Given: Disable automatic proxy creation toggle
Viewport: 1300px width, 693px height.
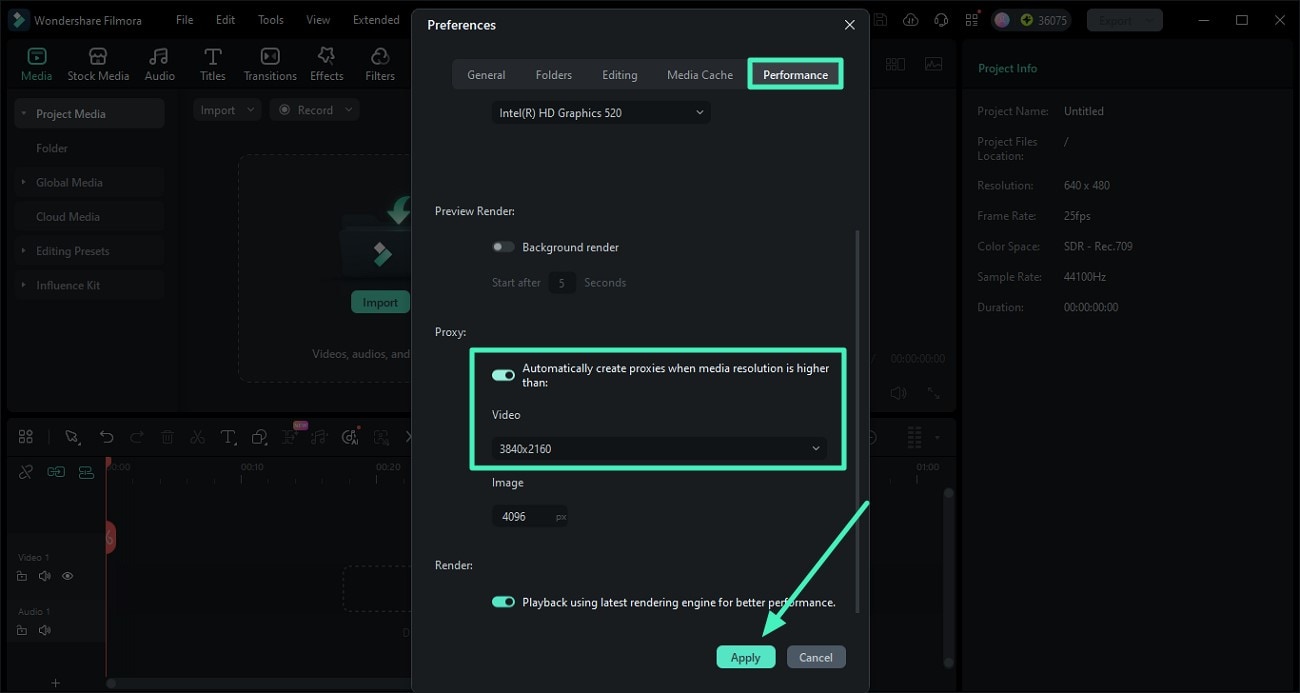Looking at the screenshot, I should coord(503,374).
